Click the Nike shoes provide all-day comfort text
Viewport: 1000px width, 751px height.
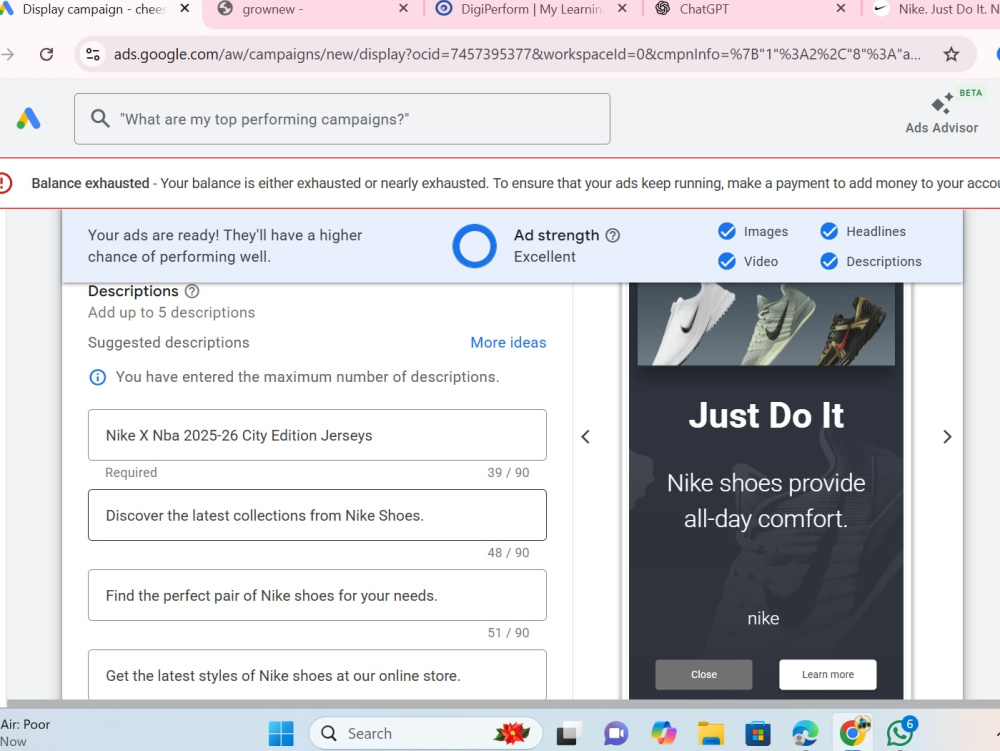[x=766, y=501]
